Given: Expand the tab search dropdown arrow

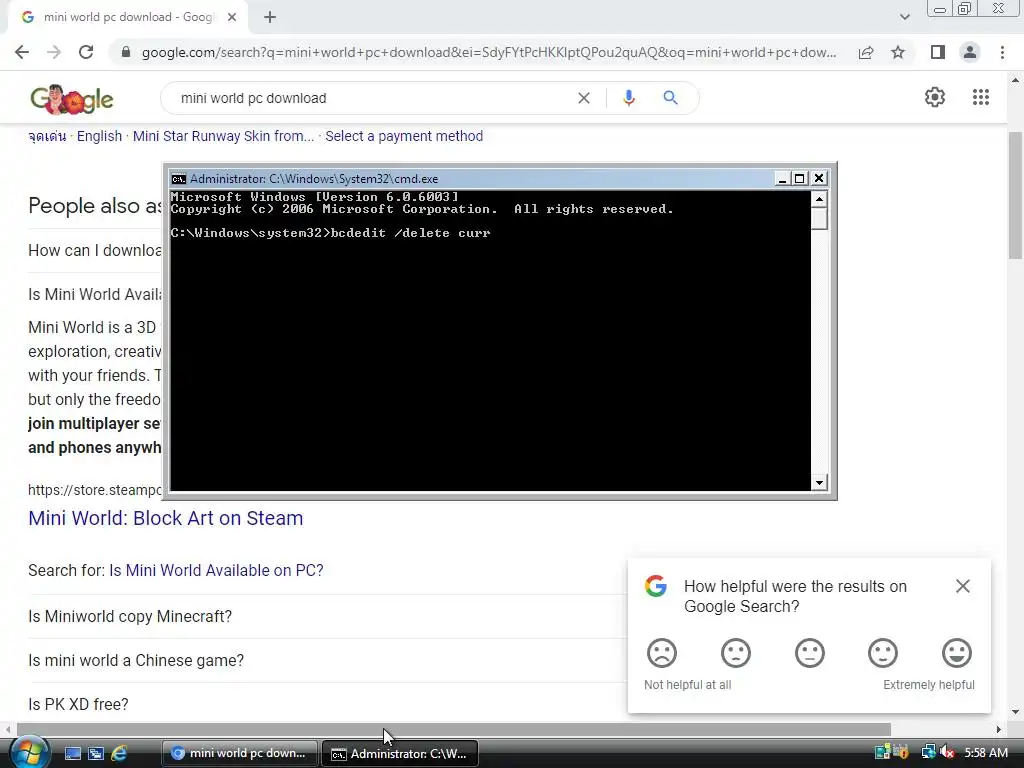Looking at the screenshot, I should (x=904, y=17).
